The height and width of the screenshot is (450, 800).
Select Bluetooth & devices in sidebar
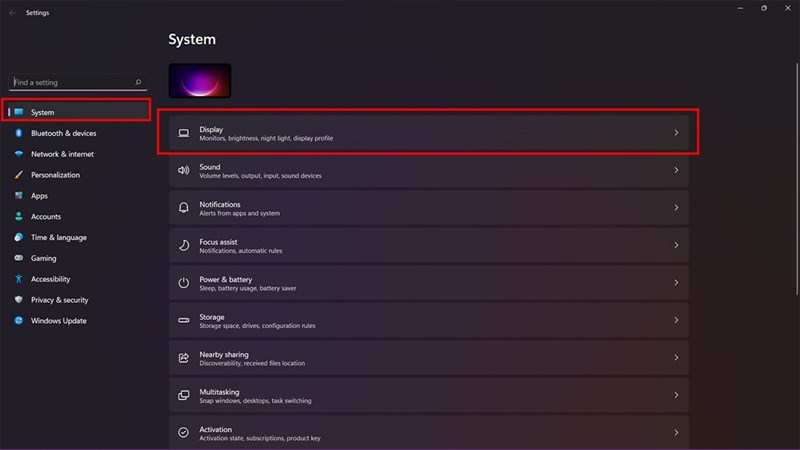tap(63, 133)
